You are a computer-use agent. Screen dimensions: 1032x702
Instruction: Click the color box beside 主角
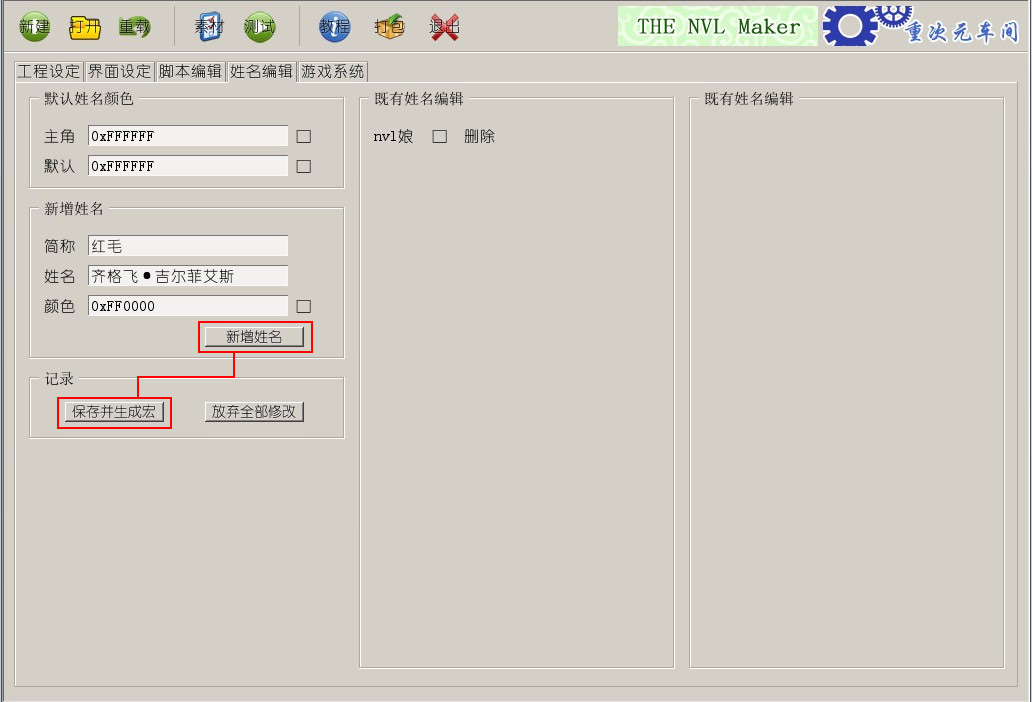303,136
